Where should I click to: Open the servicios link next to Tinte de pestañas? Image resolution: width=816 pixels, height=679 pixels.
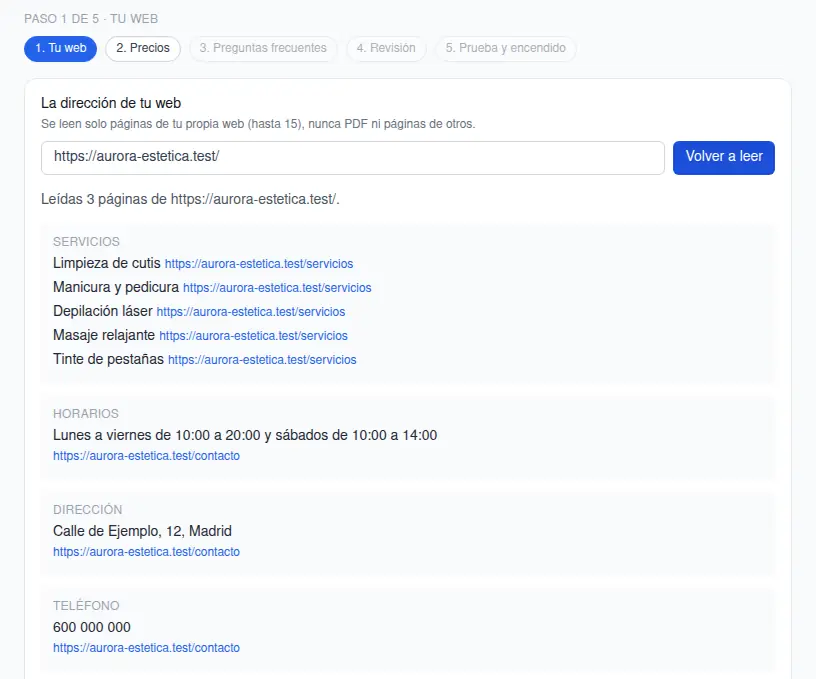coord(262,360)
